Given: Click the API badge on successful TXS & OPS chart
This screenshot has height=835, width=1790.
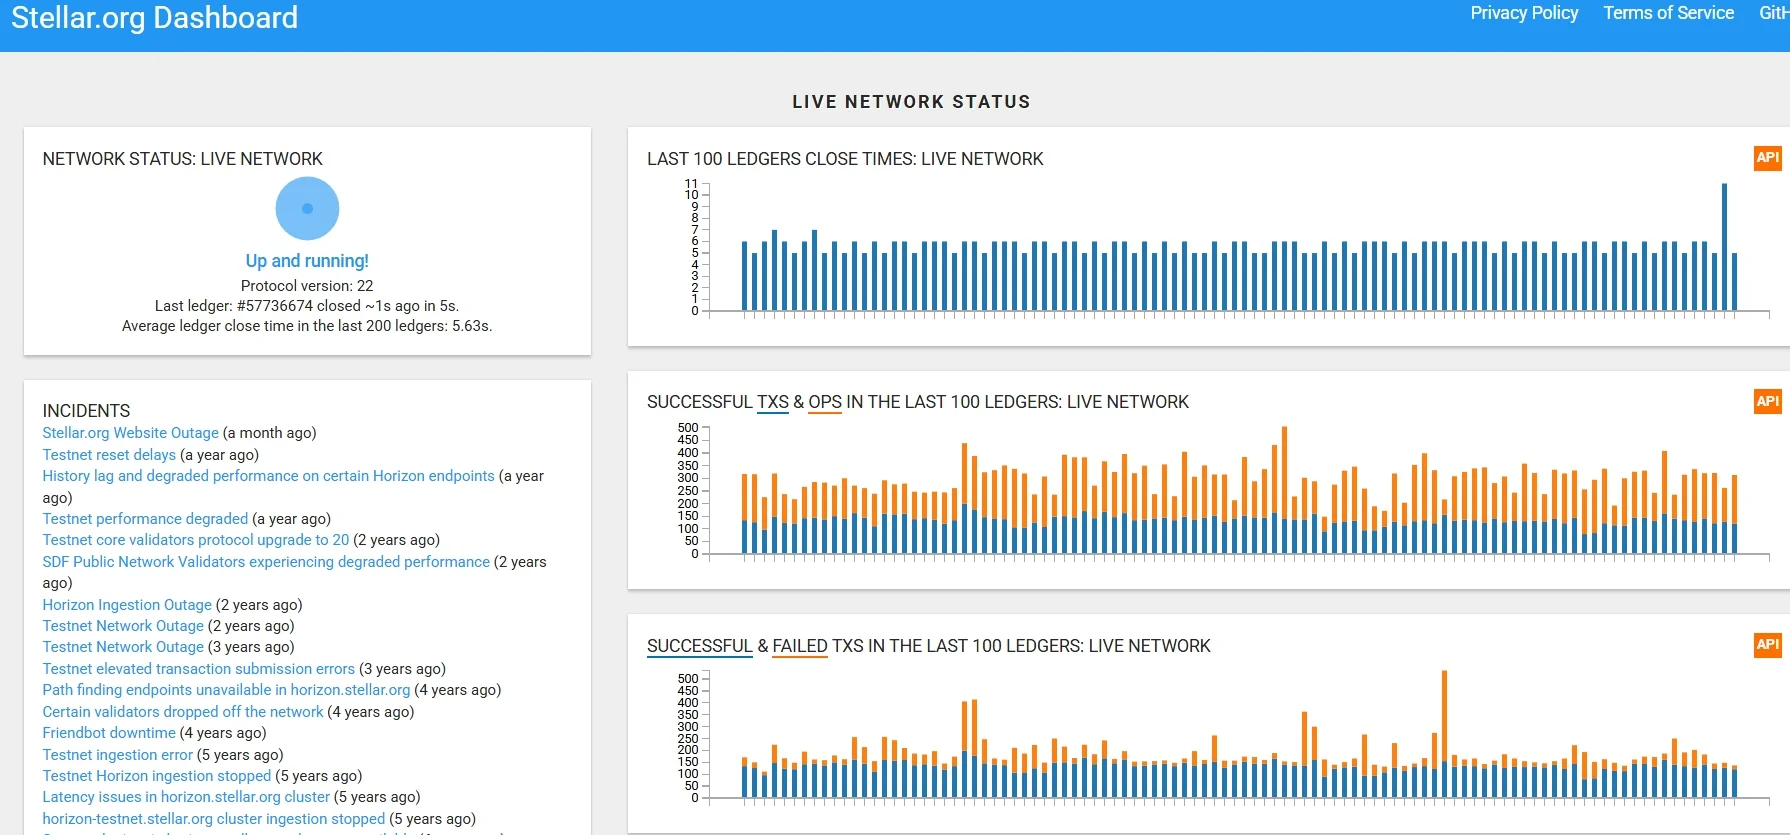Looking at the screenshot, I should pyautogui.click(x=1768, y=402).
